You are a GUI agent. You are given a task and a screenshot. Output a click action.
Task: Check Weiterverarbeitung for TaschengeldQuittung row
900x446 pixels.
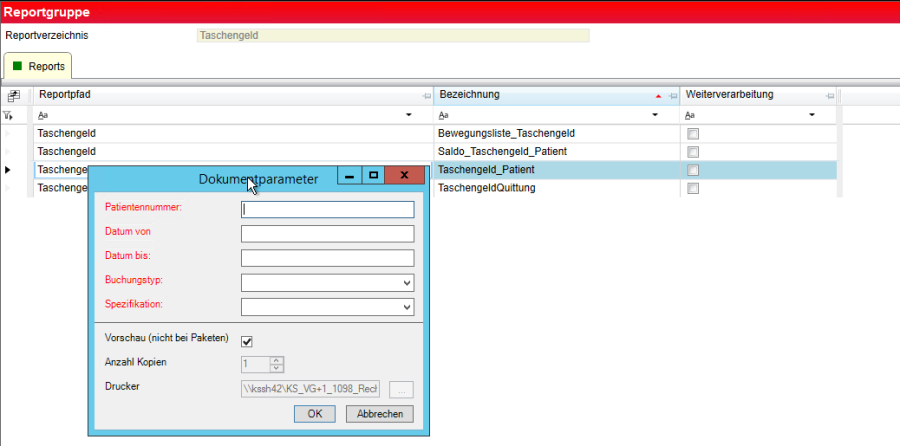click(692, 189)
